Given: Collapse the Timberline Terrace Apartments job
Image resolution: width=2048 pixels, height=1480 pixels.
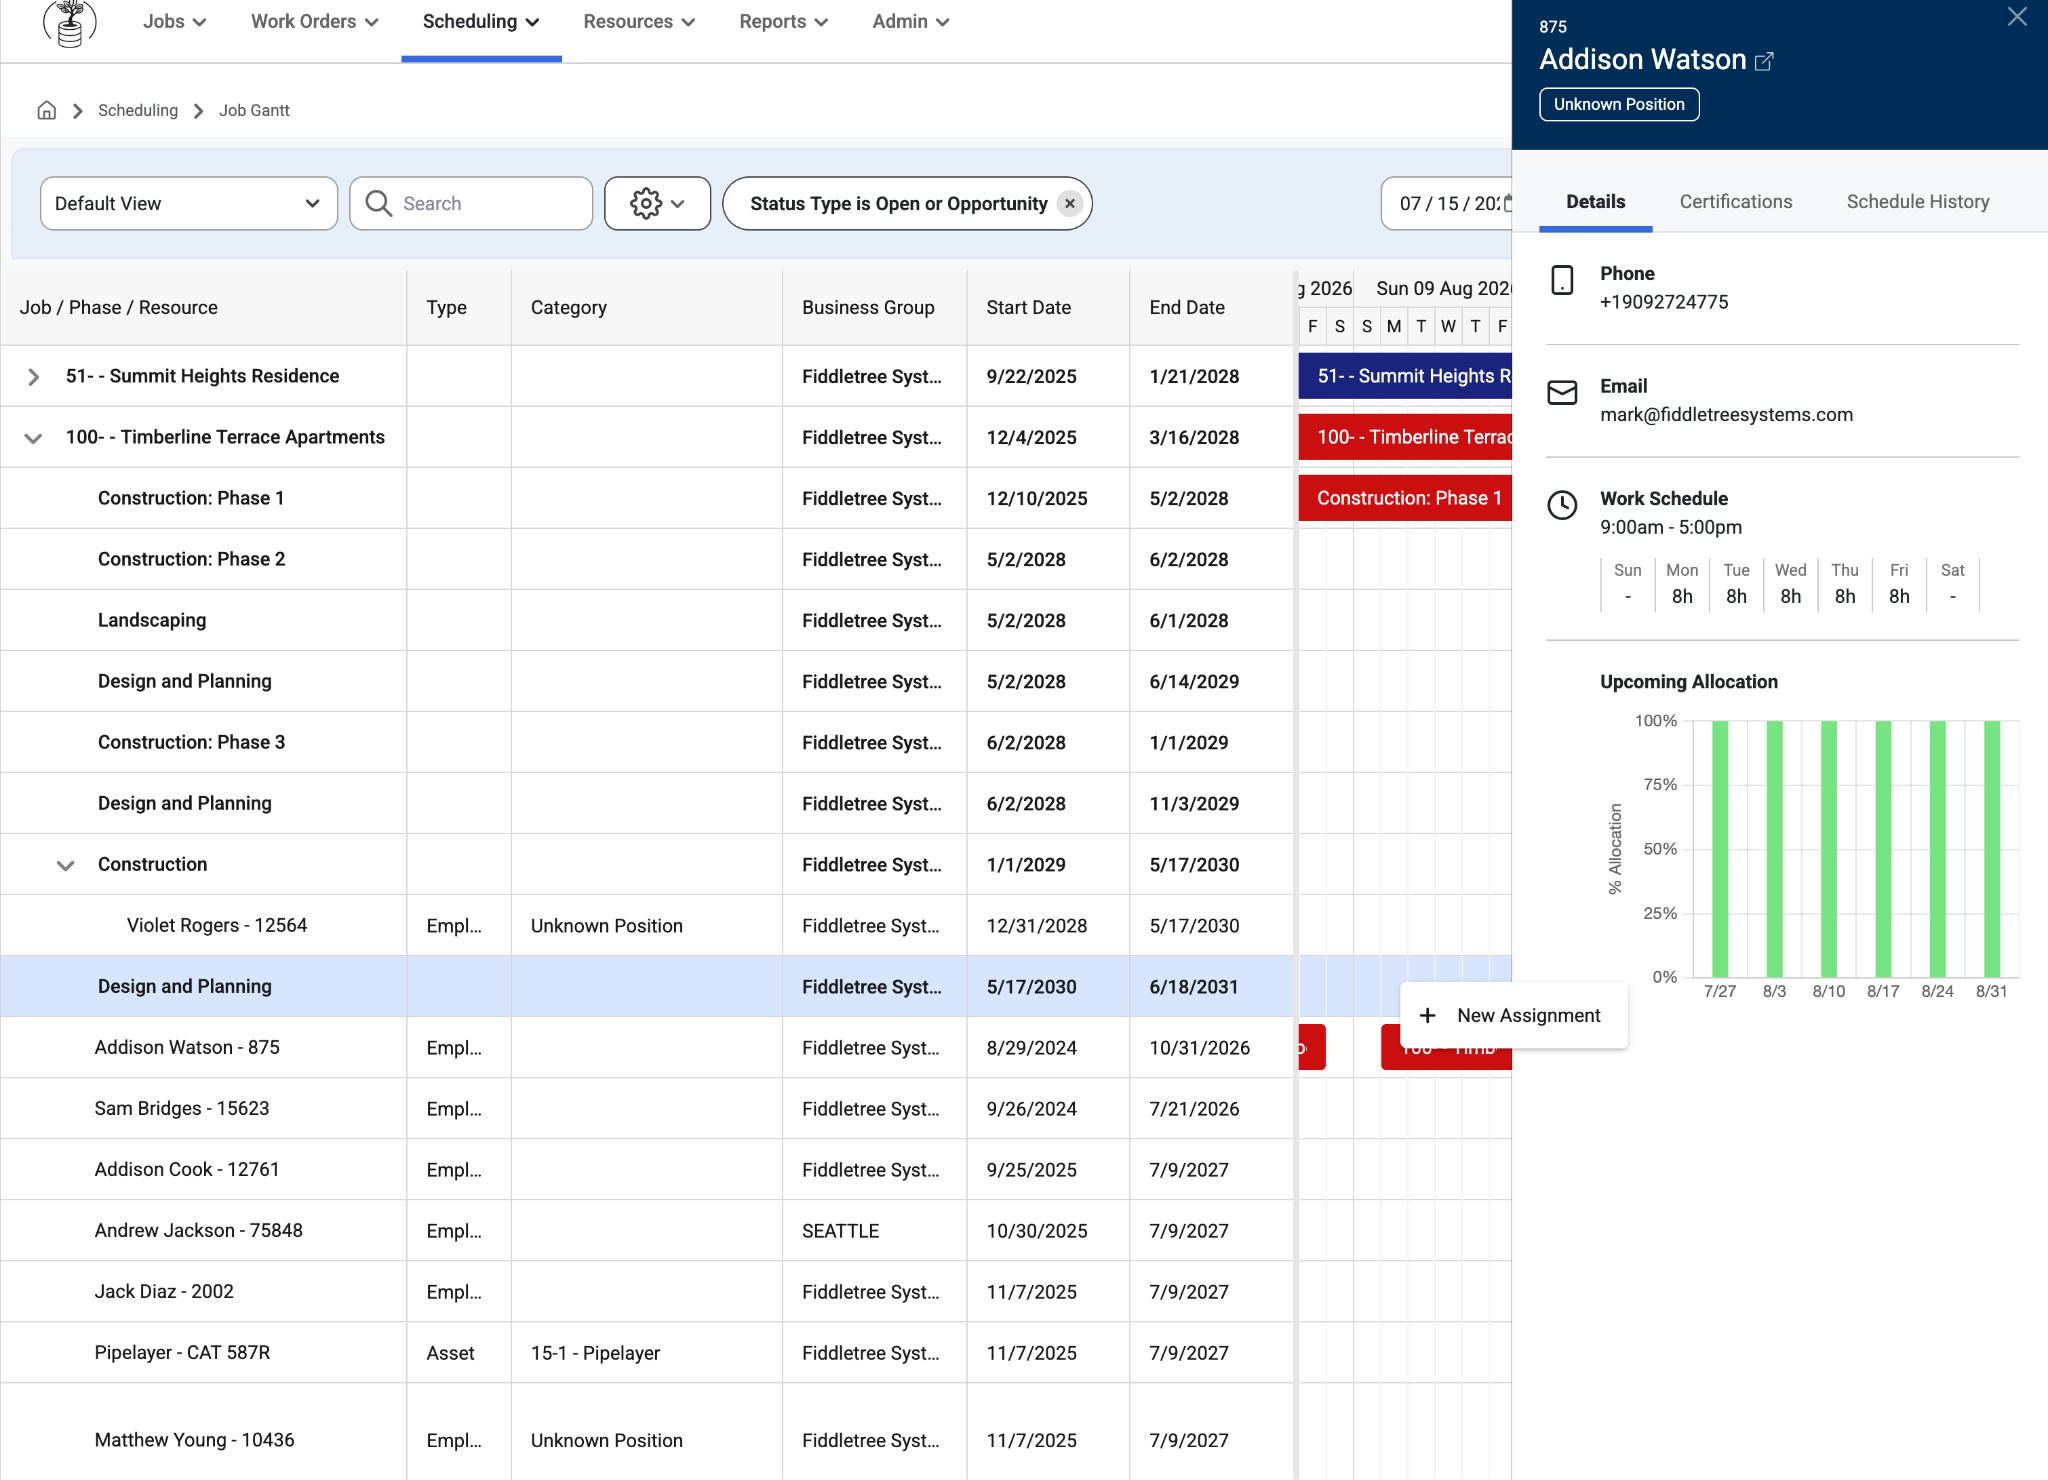Looking at the screenshot, I should [x=34, y=438].
